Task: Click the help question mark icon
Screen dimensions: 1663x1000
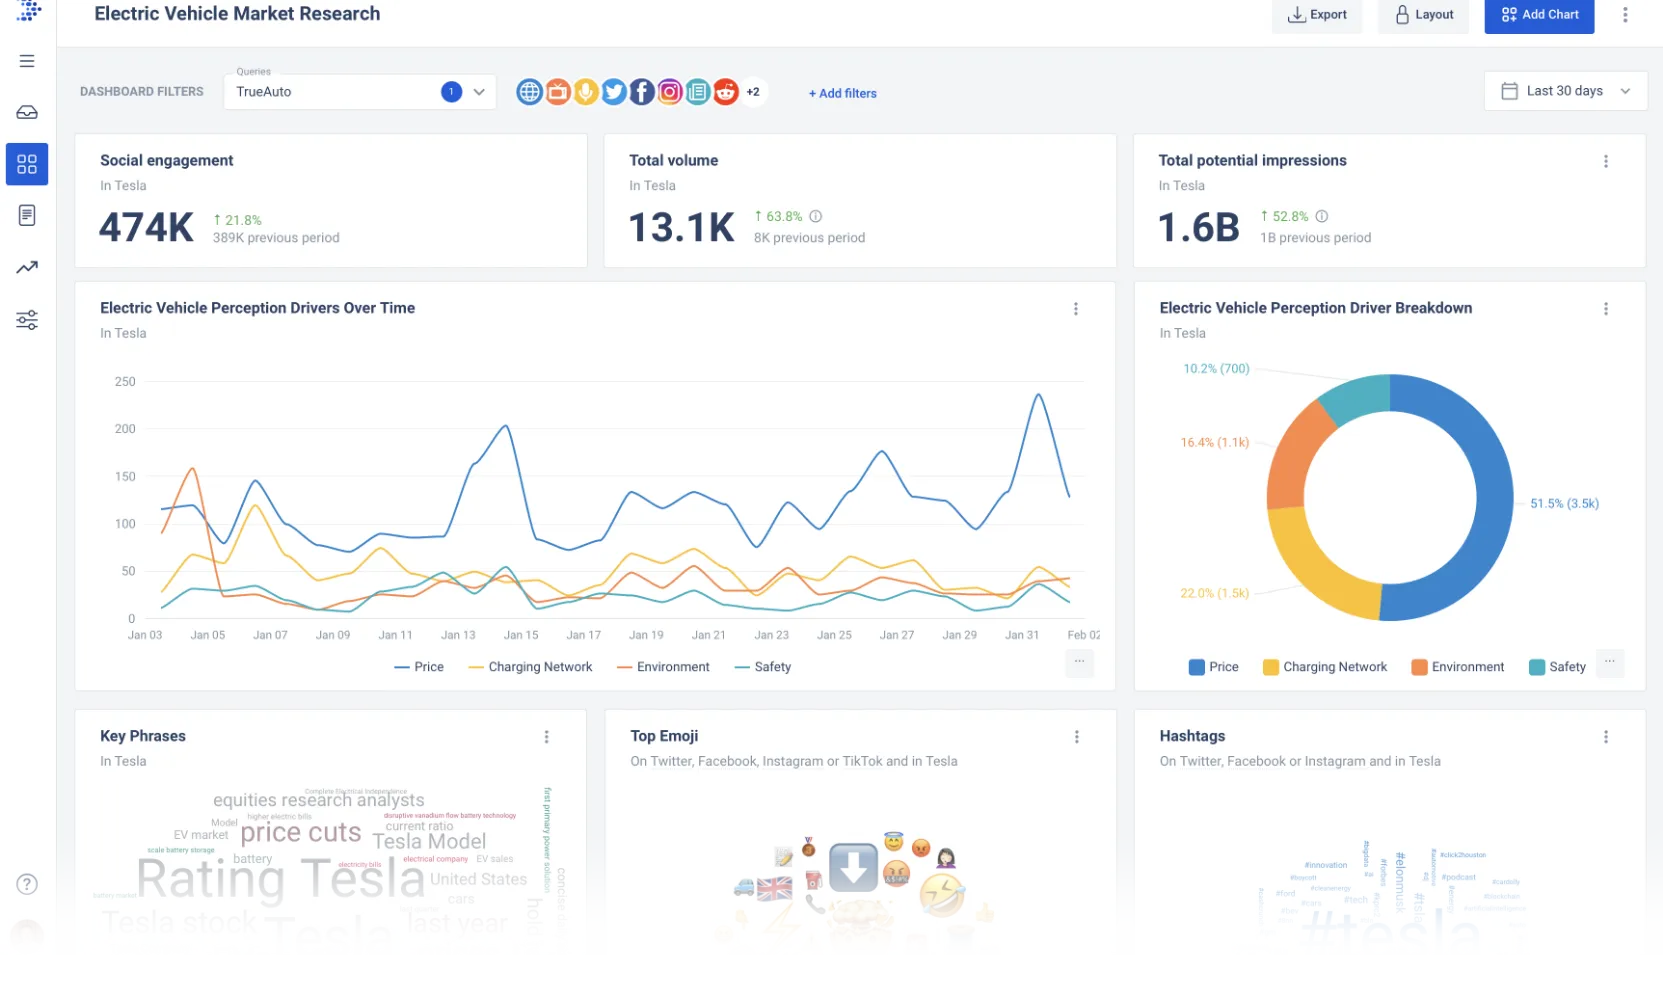Action: tap(27, 884)
